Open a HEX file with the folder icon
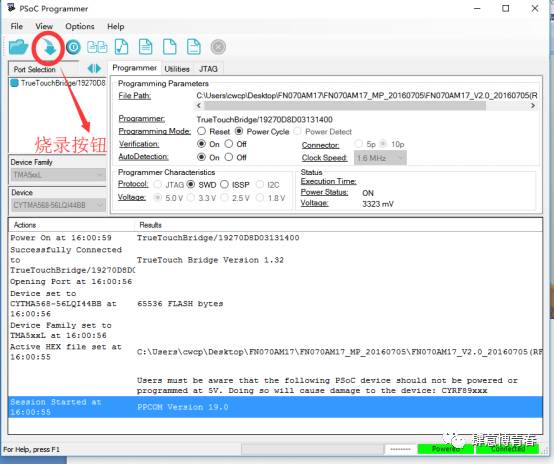Viewport: 554px width, 465px height. tap(18, 47)
